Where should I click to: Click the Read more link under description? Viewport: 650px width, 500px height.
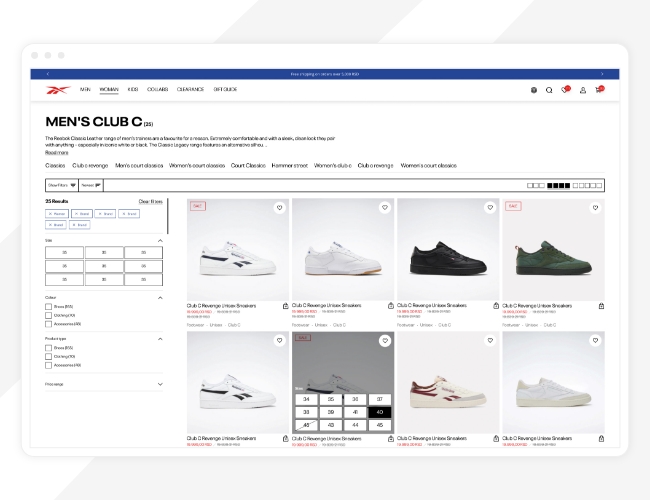pos(57,152)
